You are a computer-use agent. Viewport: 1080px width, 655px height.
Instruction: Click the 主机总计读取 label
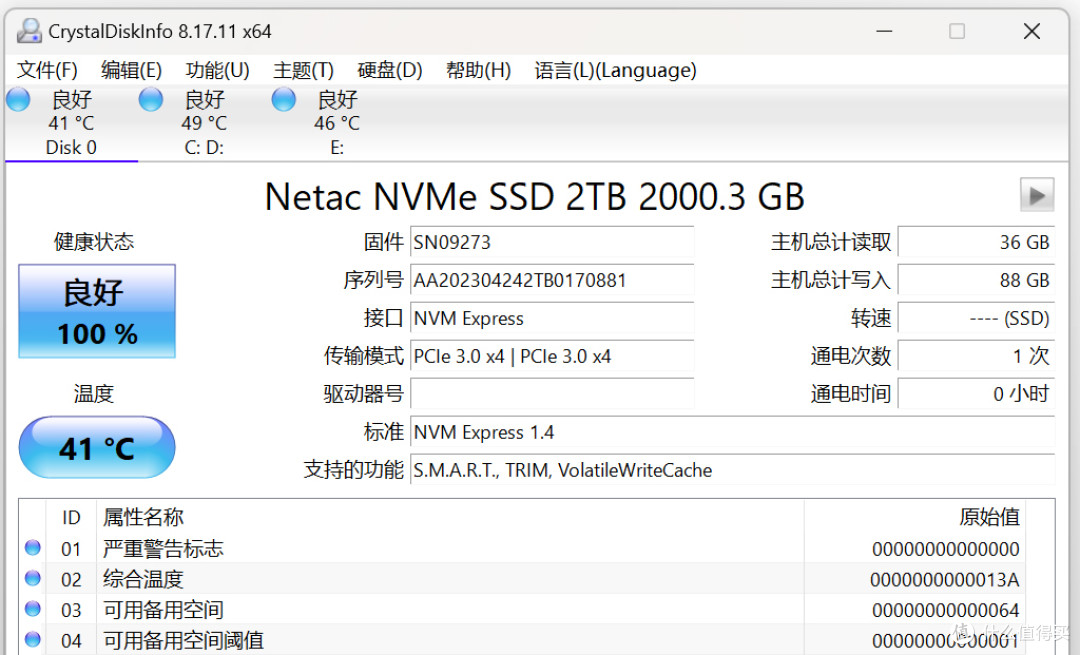pyautogui.click(x=831, y=242)
